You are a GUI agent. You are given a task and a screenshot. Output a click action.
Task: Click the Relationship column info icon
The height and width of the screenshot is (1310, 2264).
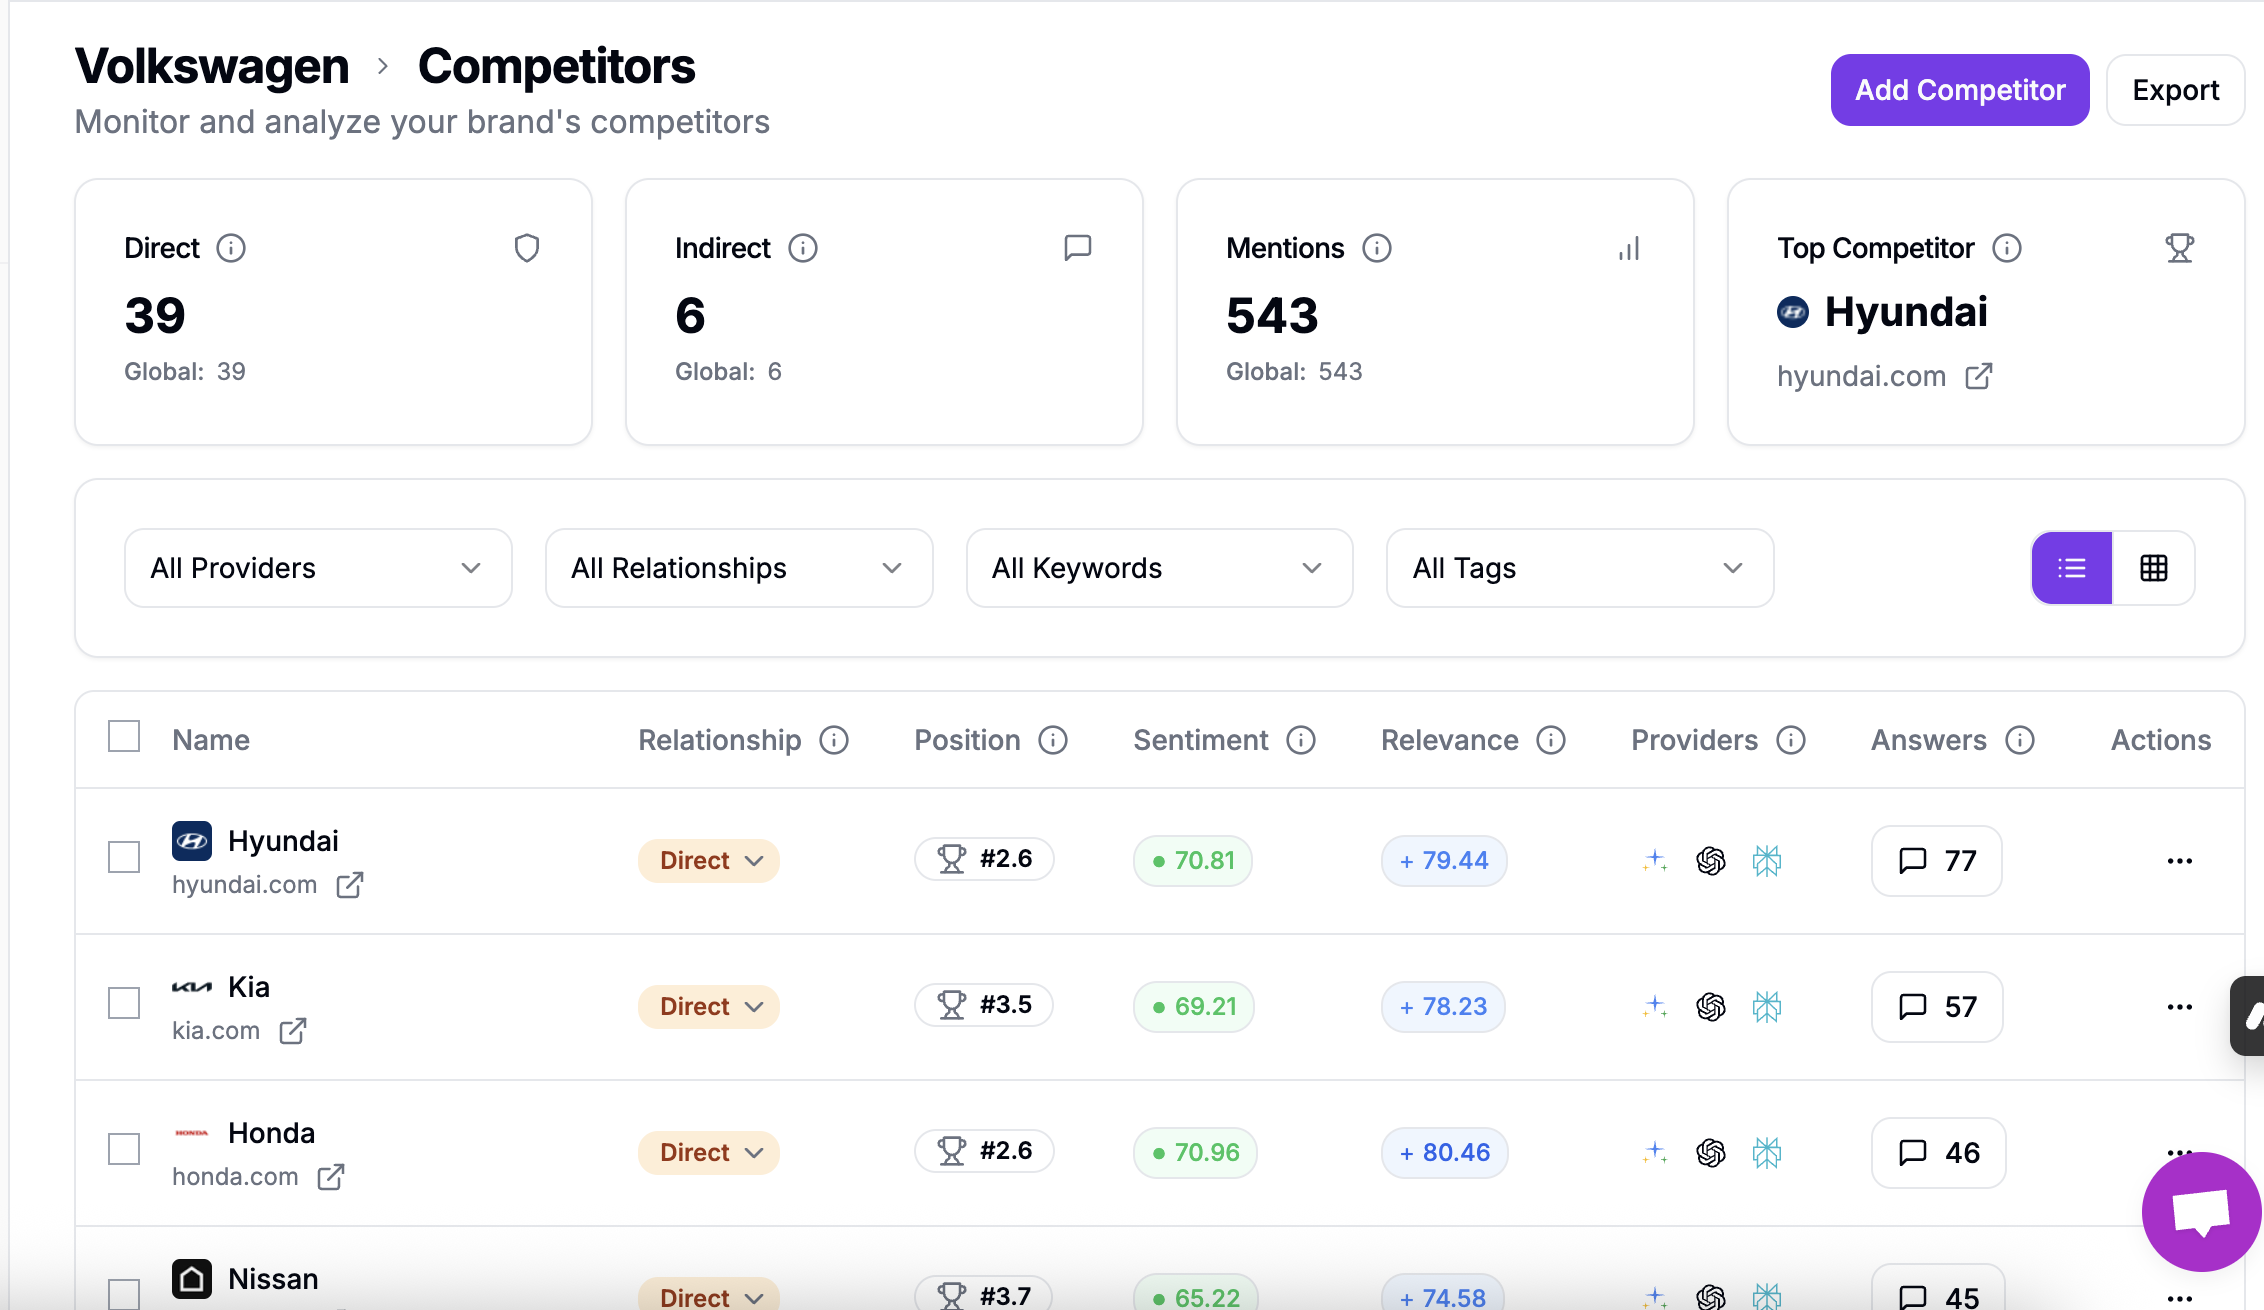pyautogui.click(x=834, y=740)
